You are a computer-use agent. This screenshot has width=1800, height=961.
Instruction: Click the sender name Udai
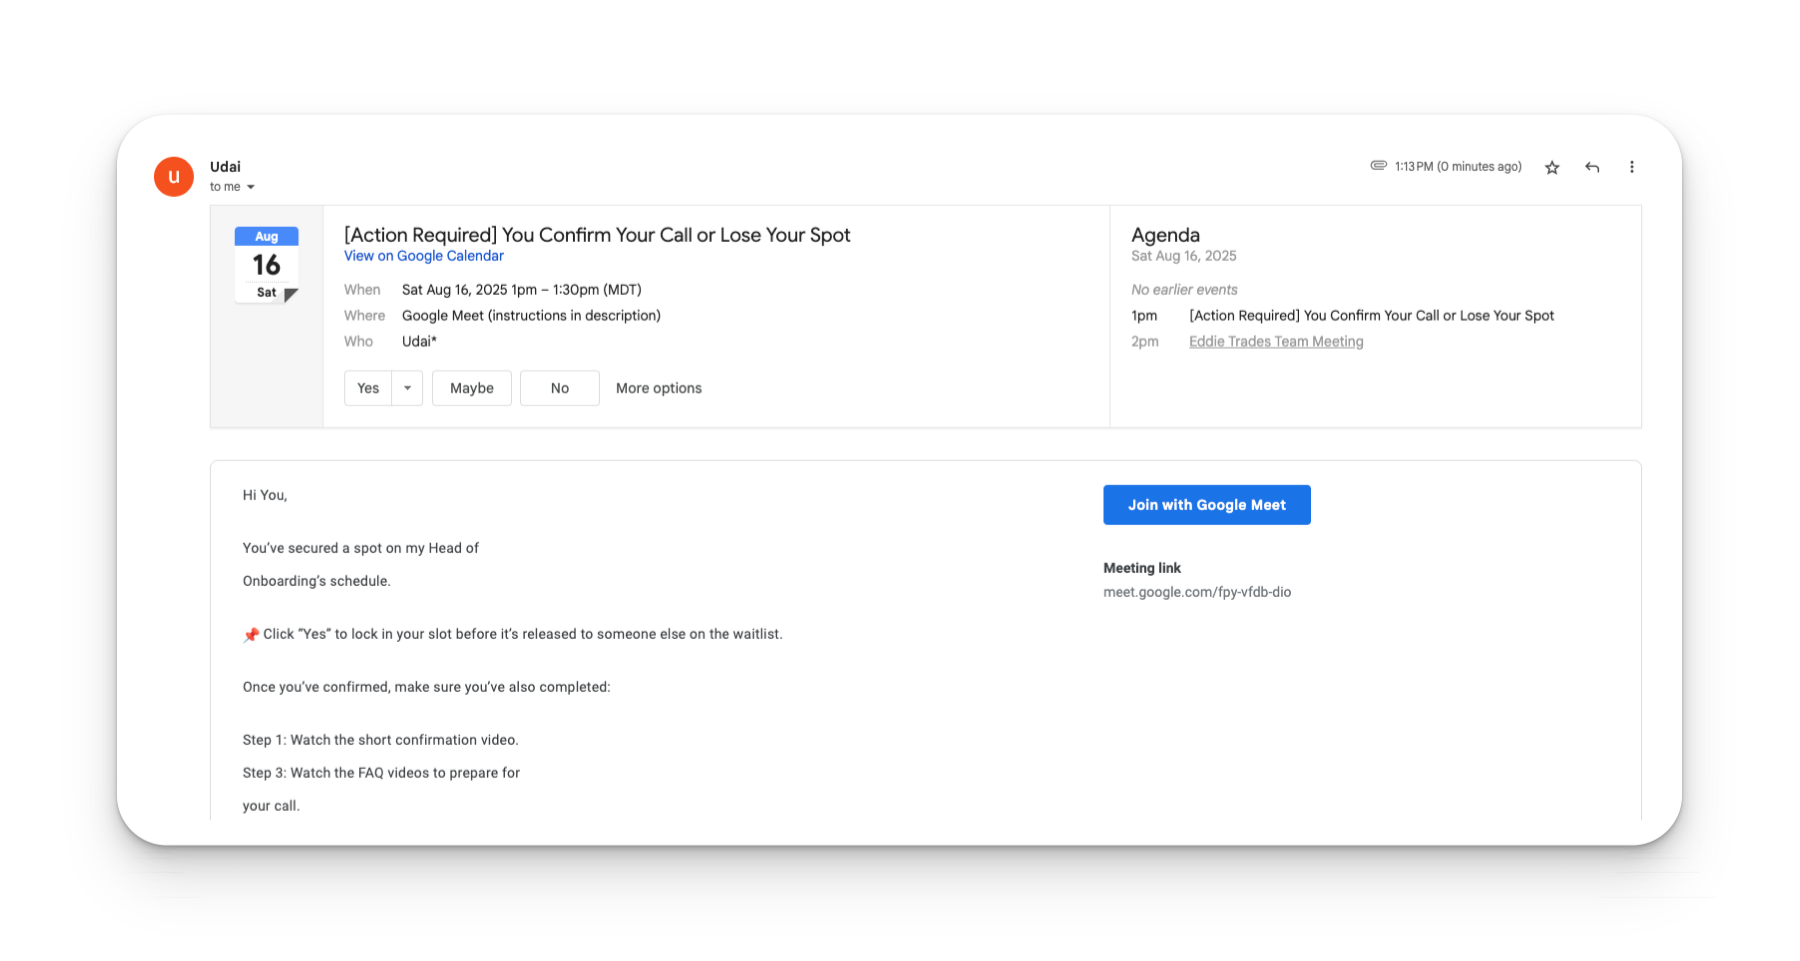click(x=225, y=167)
